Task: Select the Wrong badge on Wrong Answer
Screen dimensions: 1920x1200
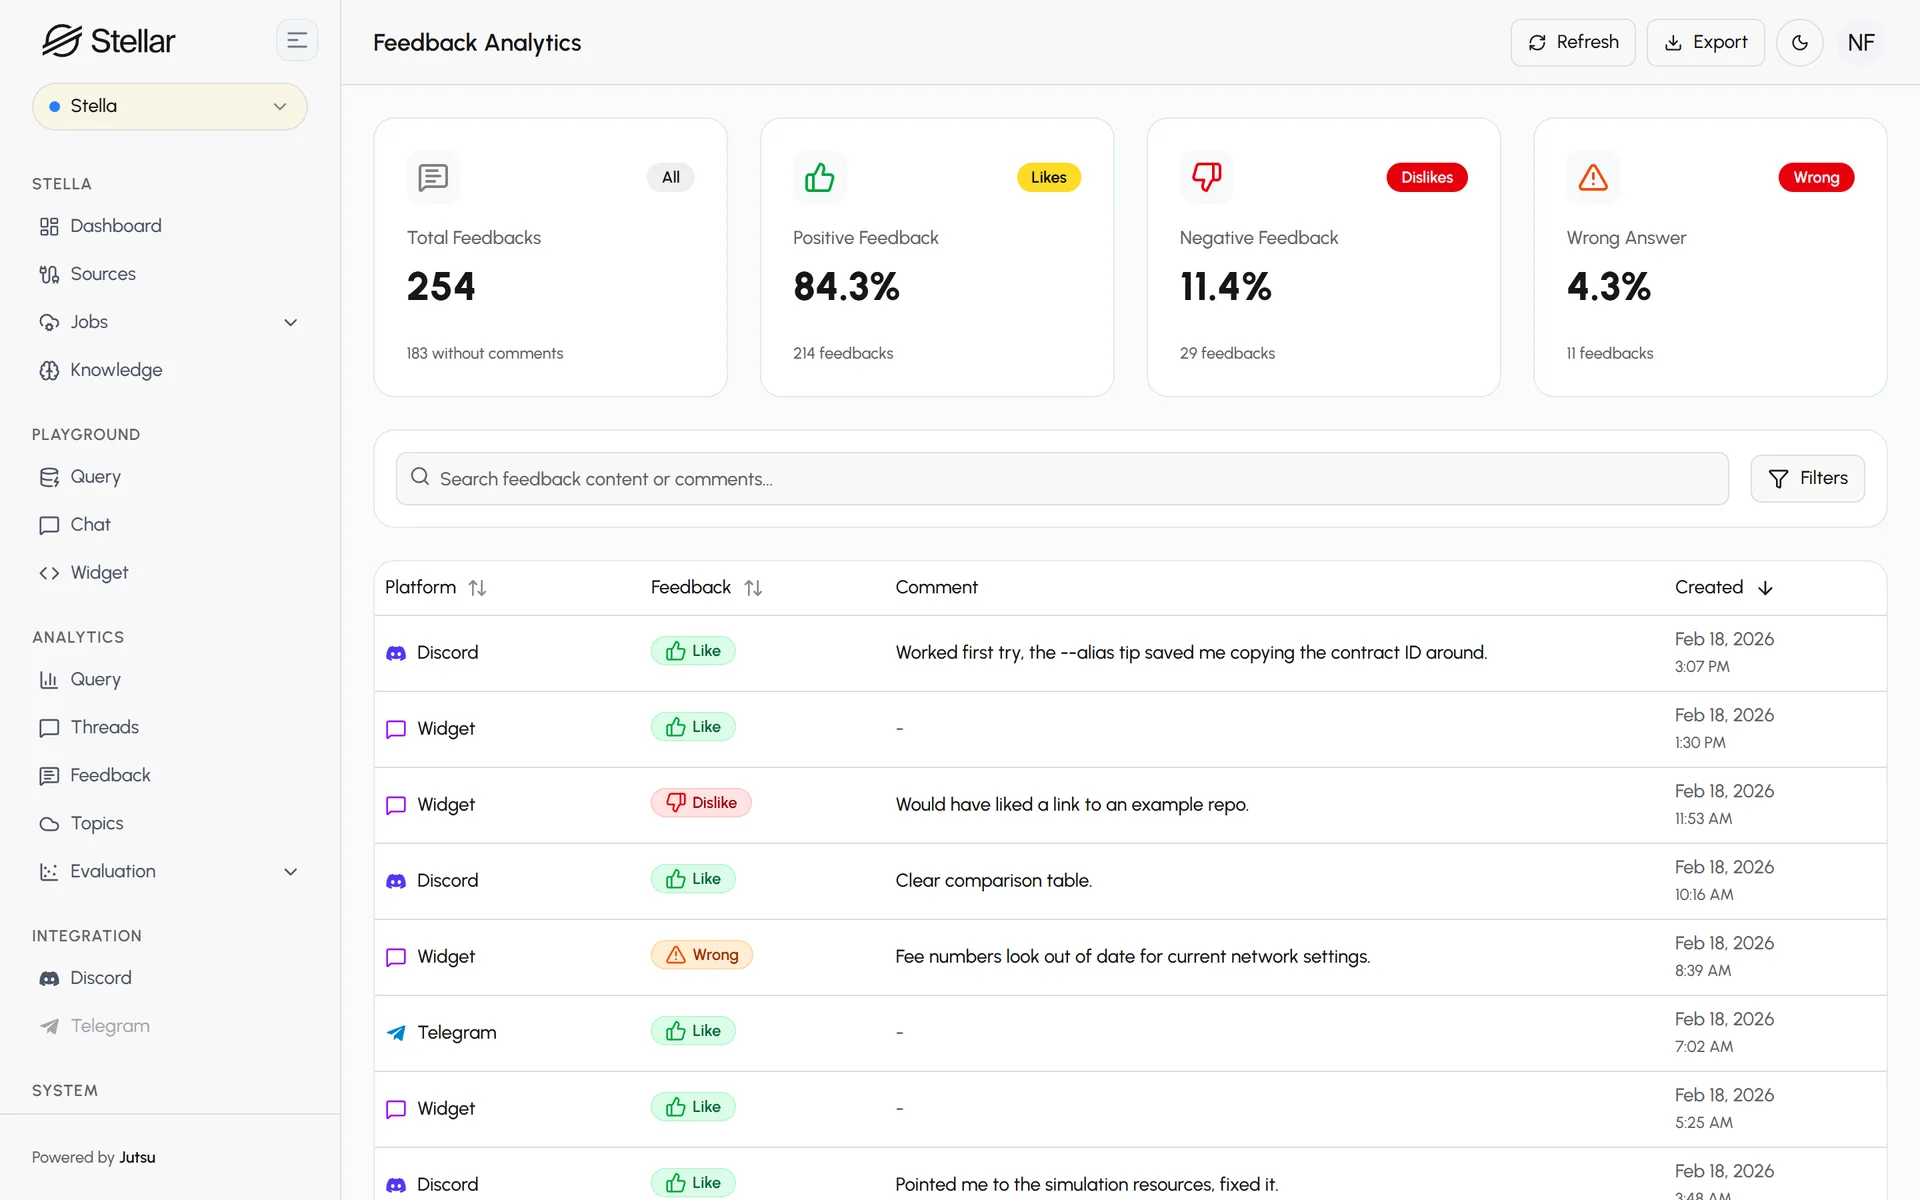Action: [x=1816, y=177]
